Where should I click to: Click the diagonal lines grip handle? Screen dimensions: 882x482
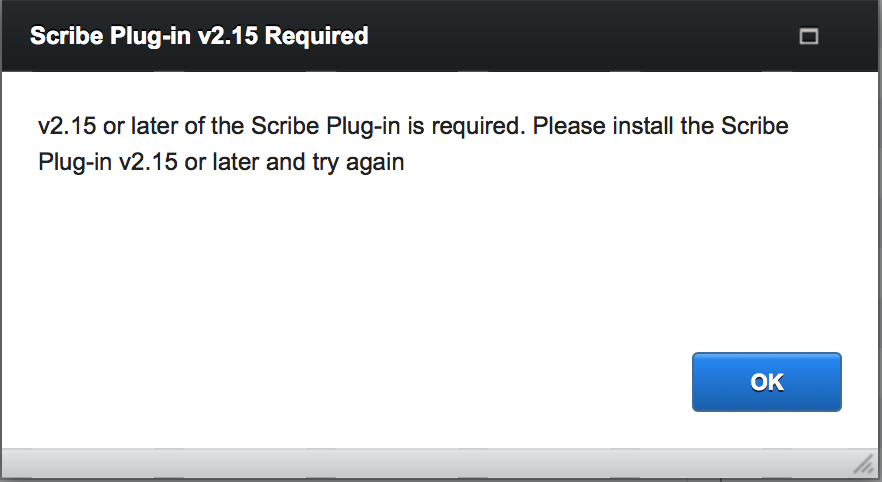(863, 465)
